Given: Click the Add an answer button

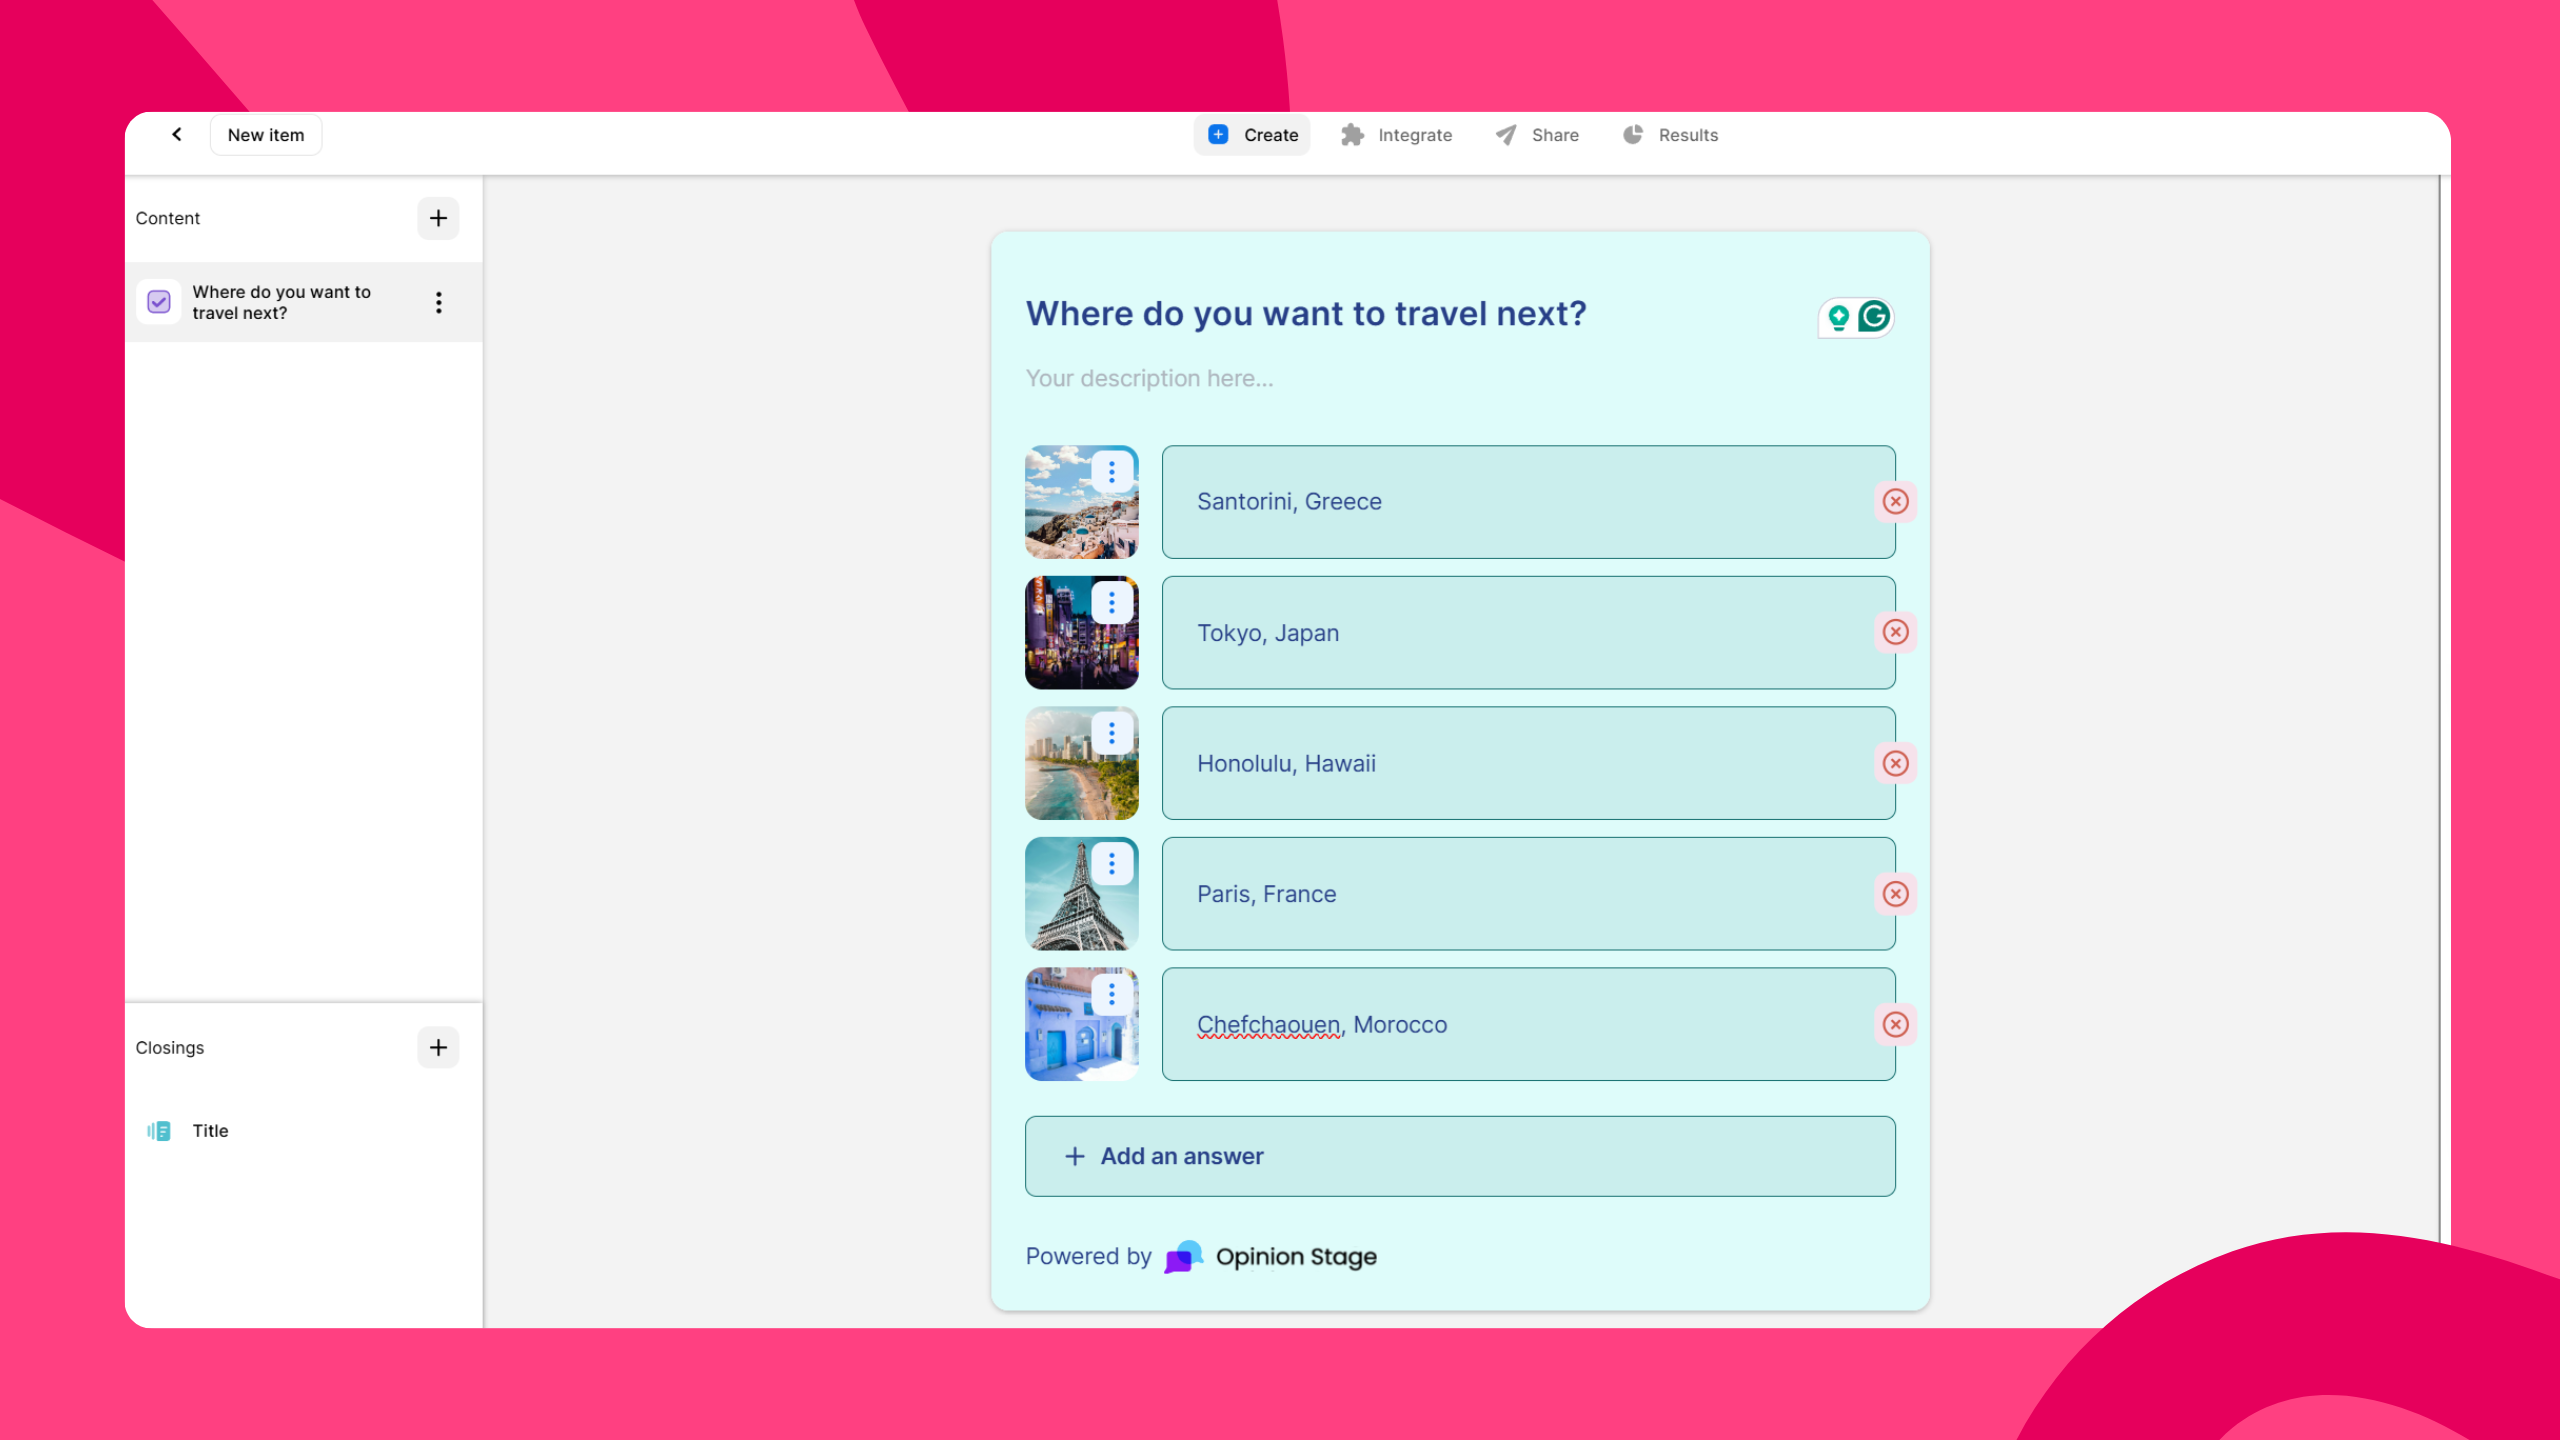Looking at the screenshot, I should tap(1460, 1156).
